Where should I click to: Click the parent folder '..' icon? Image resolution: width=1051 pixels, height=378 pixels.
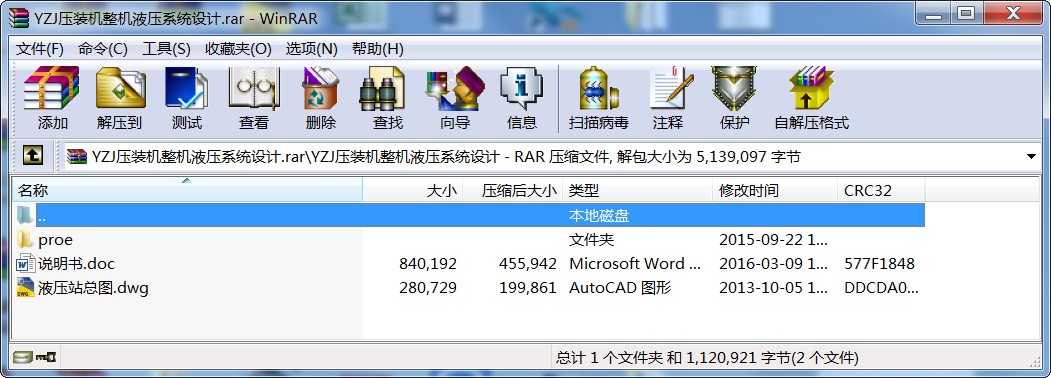click(x=25, y=215)
